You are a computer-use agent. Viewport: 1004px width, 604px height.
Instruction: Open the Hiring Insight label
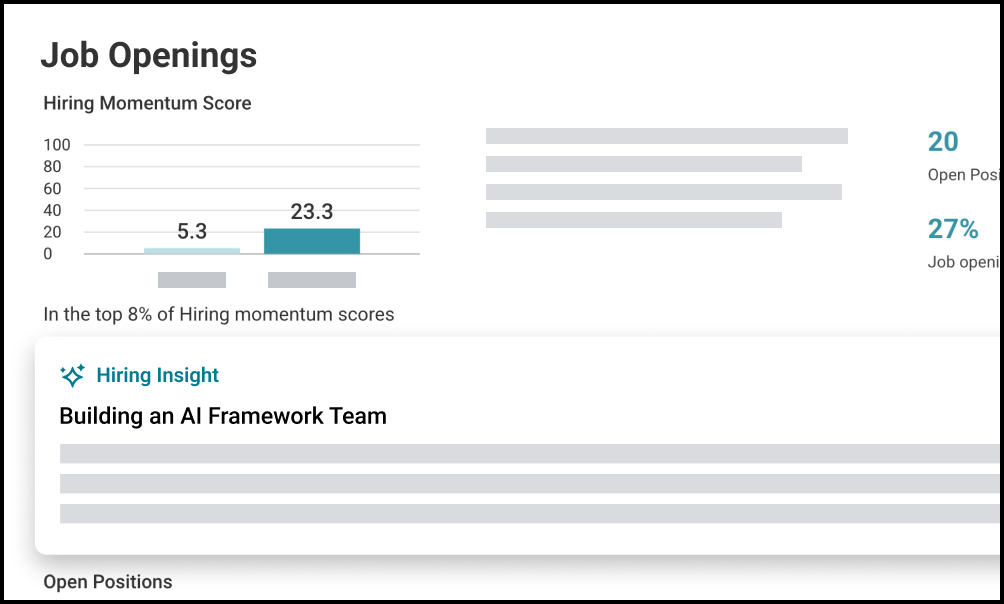tap(157, 376)
